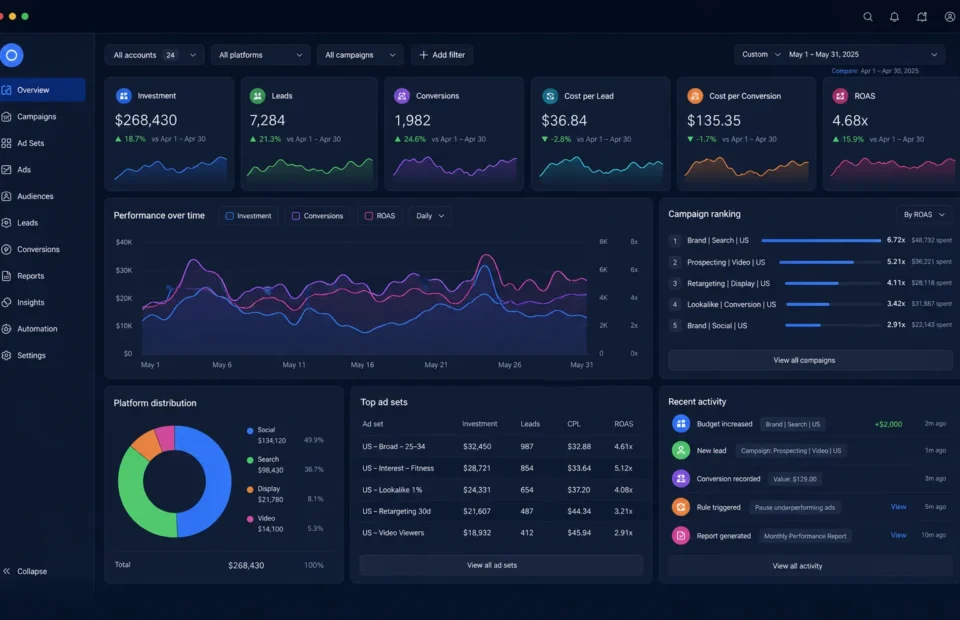Click View all campaigns button
The width and height of the screenshot is (960, 620).
(809, 360)
